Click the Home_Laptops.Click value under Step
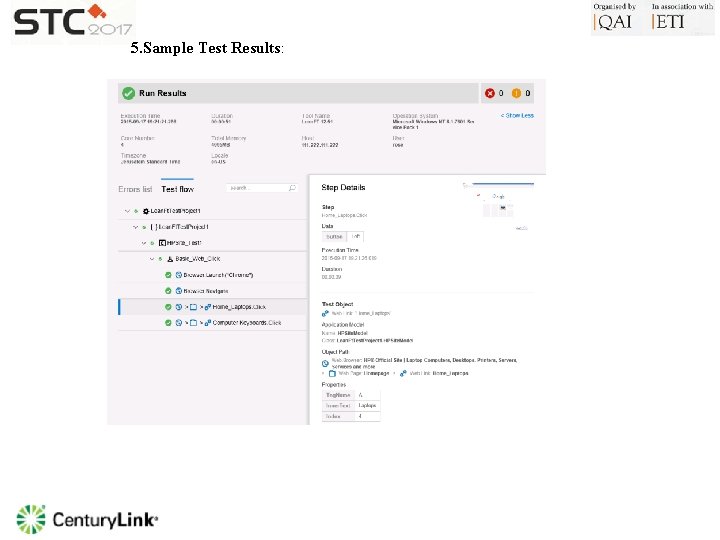 coord(344,215)
